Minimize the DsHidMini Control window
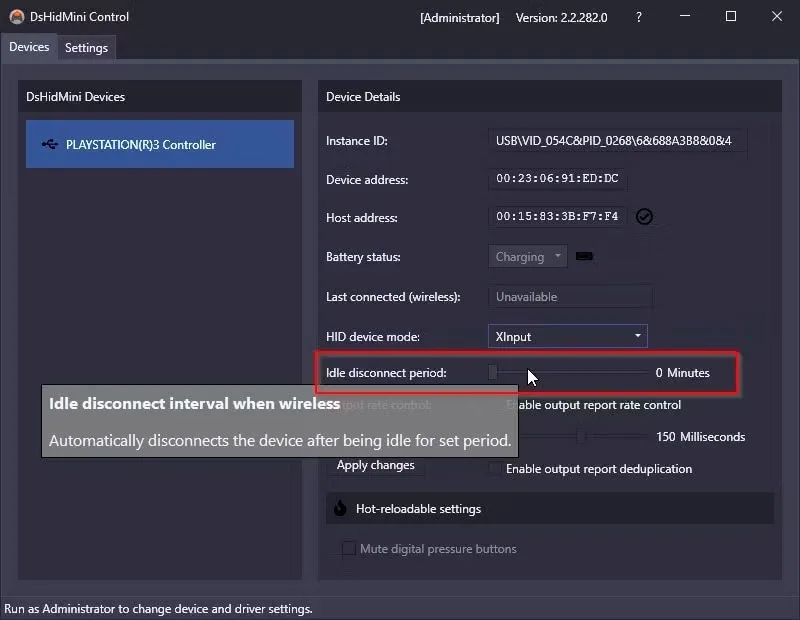800x620 pixels. point(685,16)
